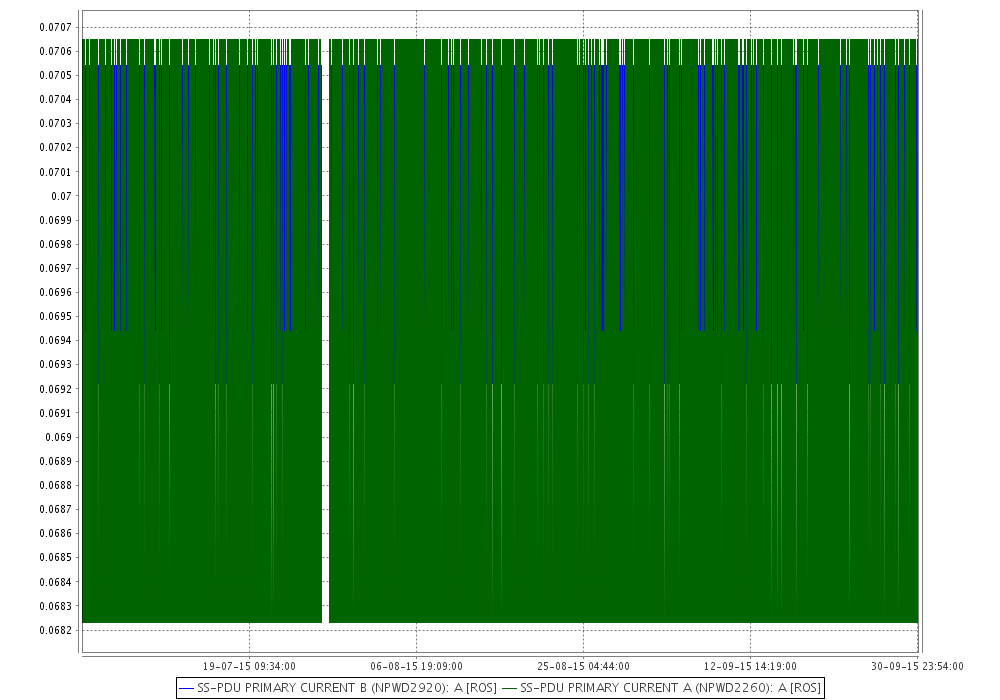Click legend entry SS-PDU PRIMARY CURRENT A (NPWD2260)
1000x700 pixels.
[661, 688]
